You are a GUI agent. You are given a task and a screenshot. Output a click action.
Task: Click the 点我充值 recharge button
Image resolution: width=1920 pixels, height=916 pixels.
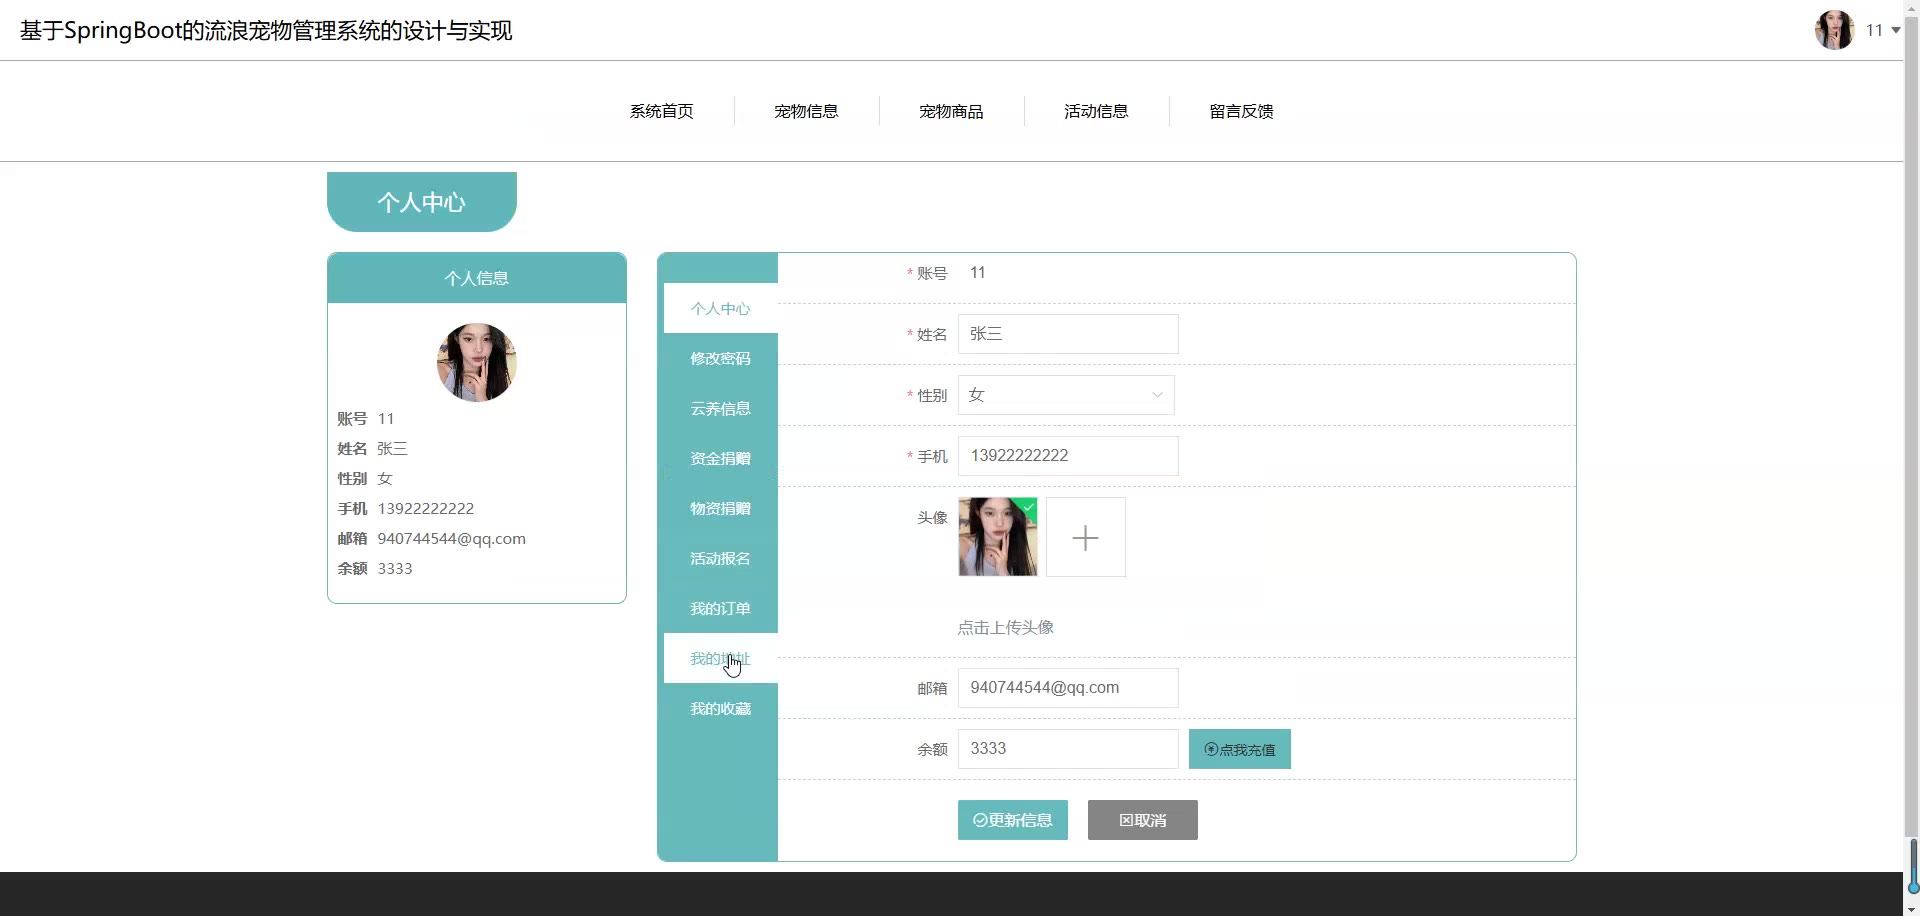point(1239,749)
